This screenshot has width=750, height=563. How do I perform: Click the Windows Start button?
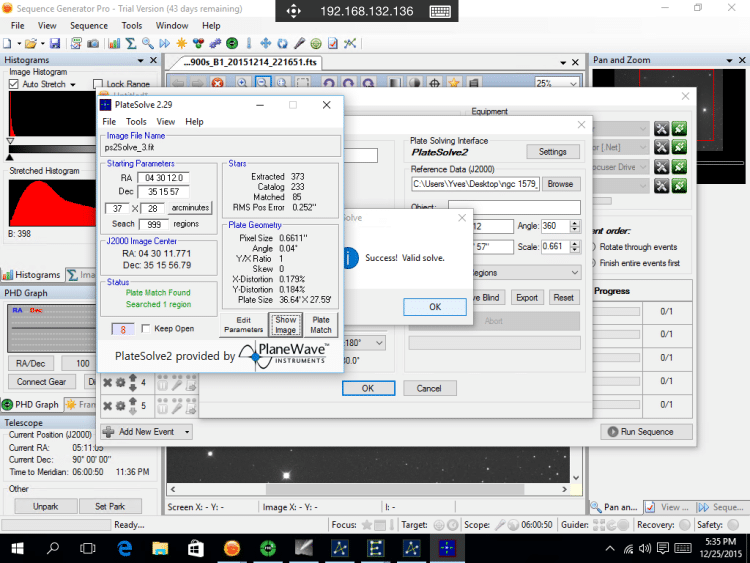[17, 548]
